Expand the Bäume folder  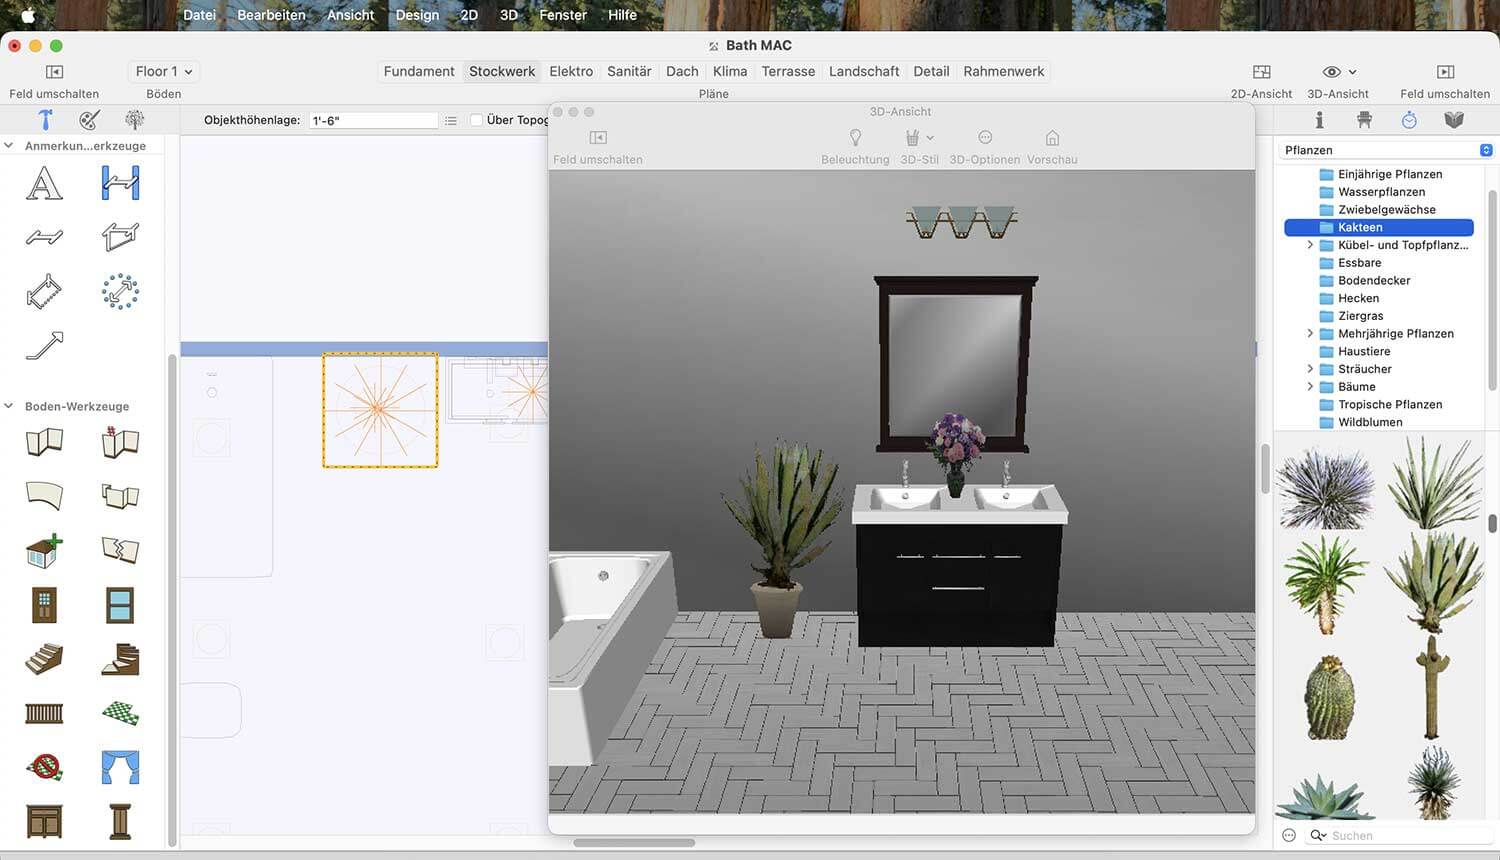(1310, 386)
